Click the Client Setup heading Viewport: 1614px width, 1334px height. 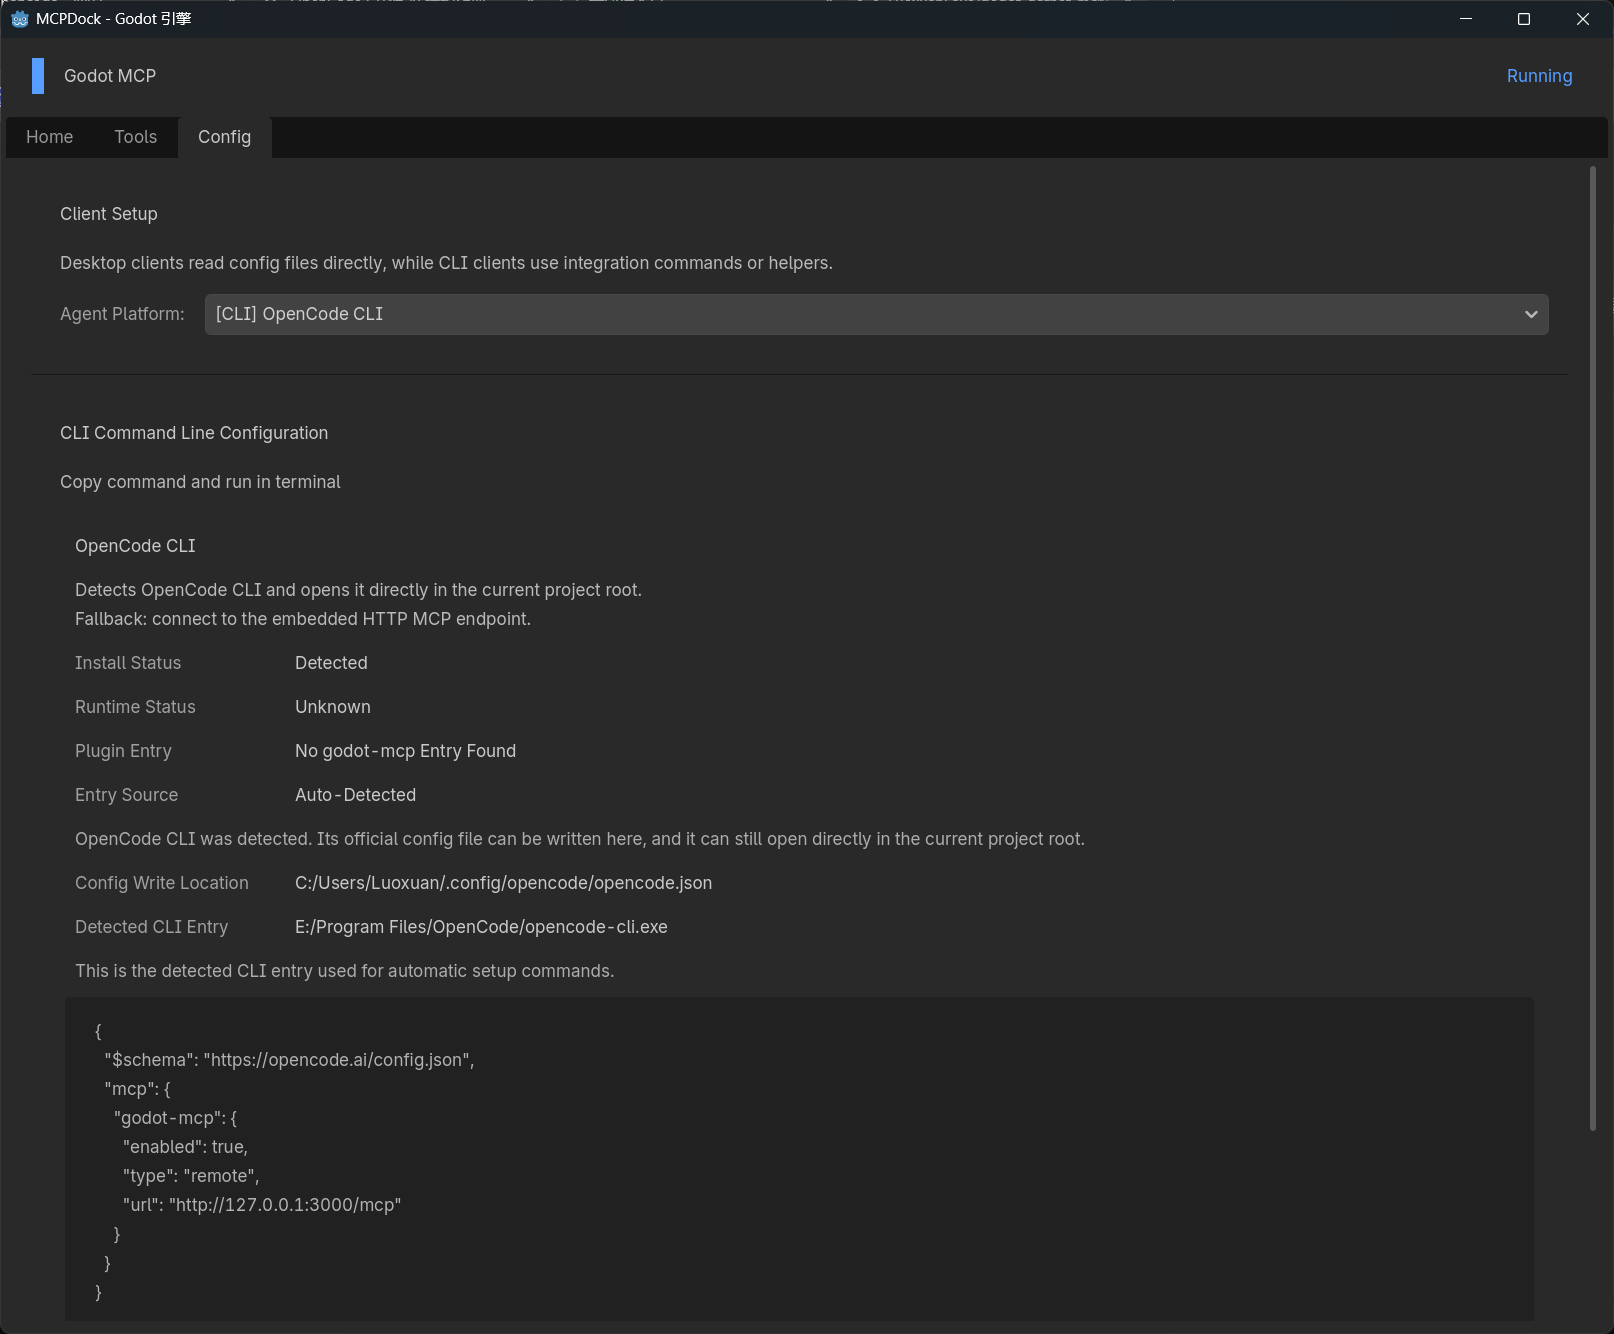109,214
